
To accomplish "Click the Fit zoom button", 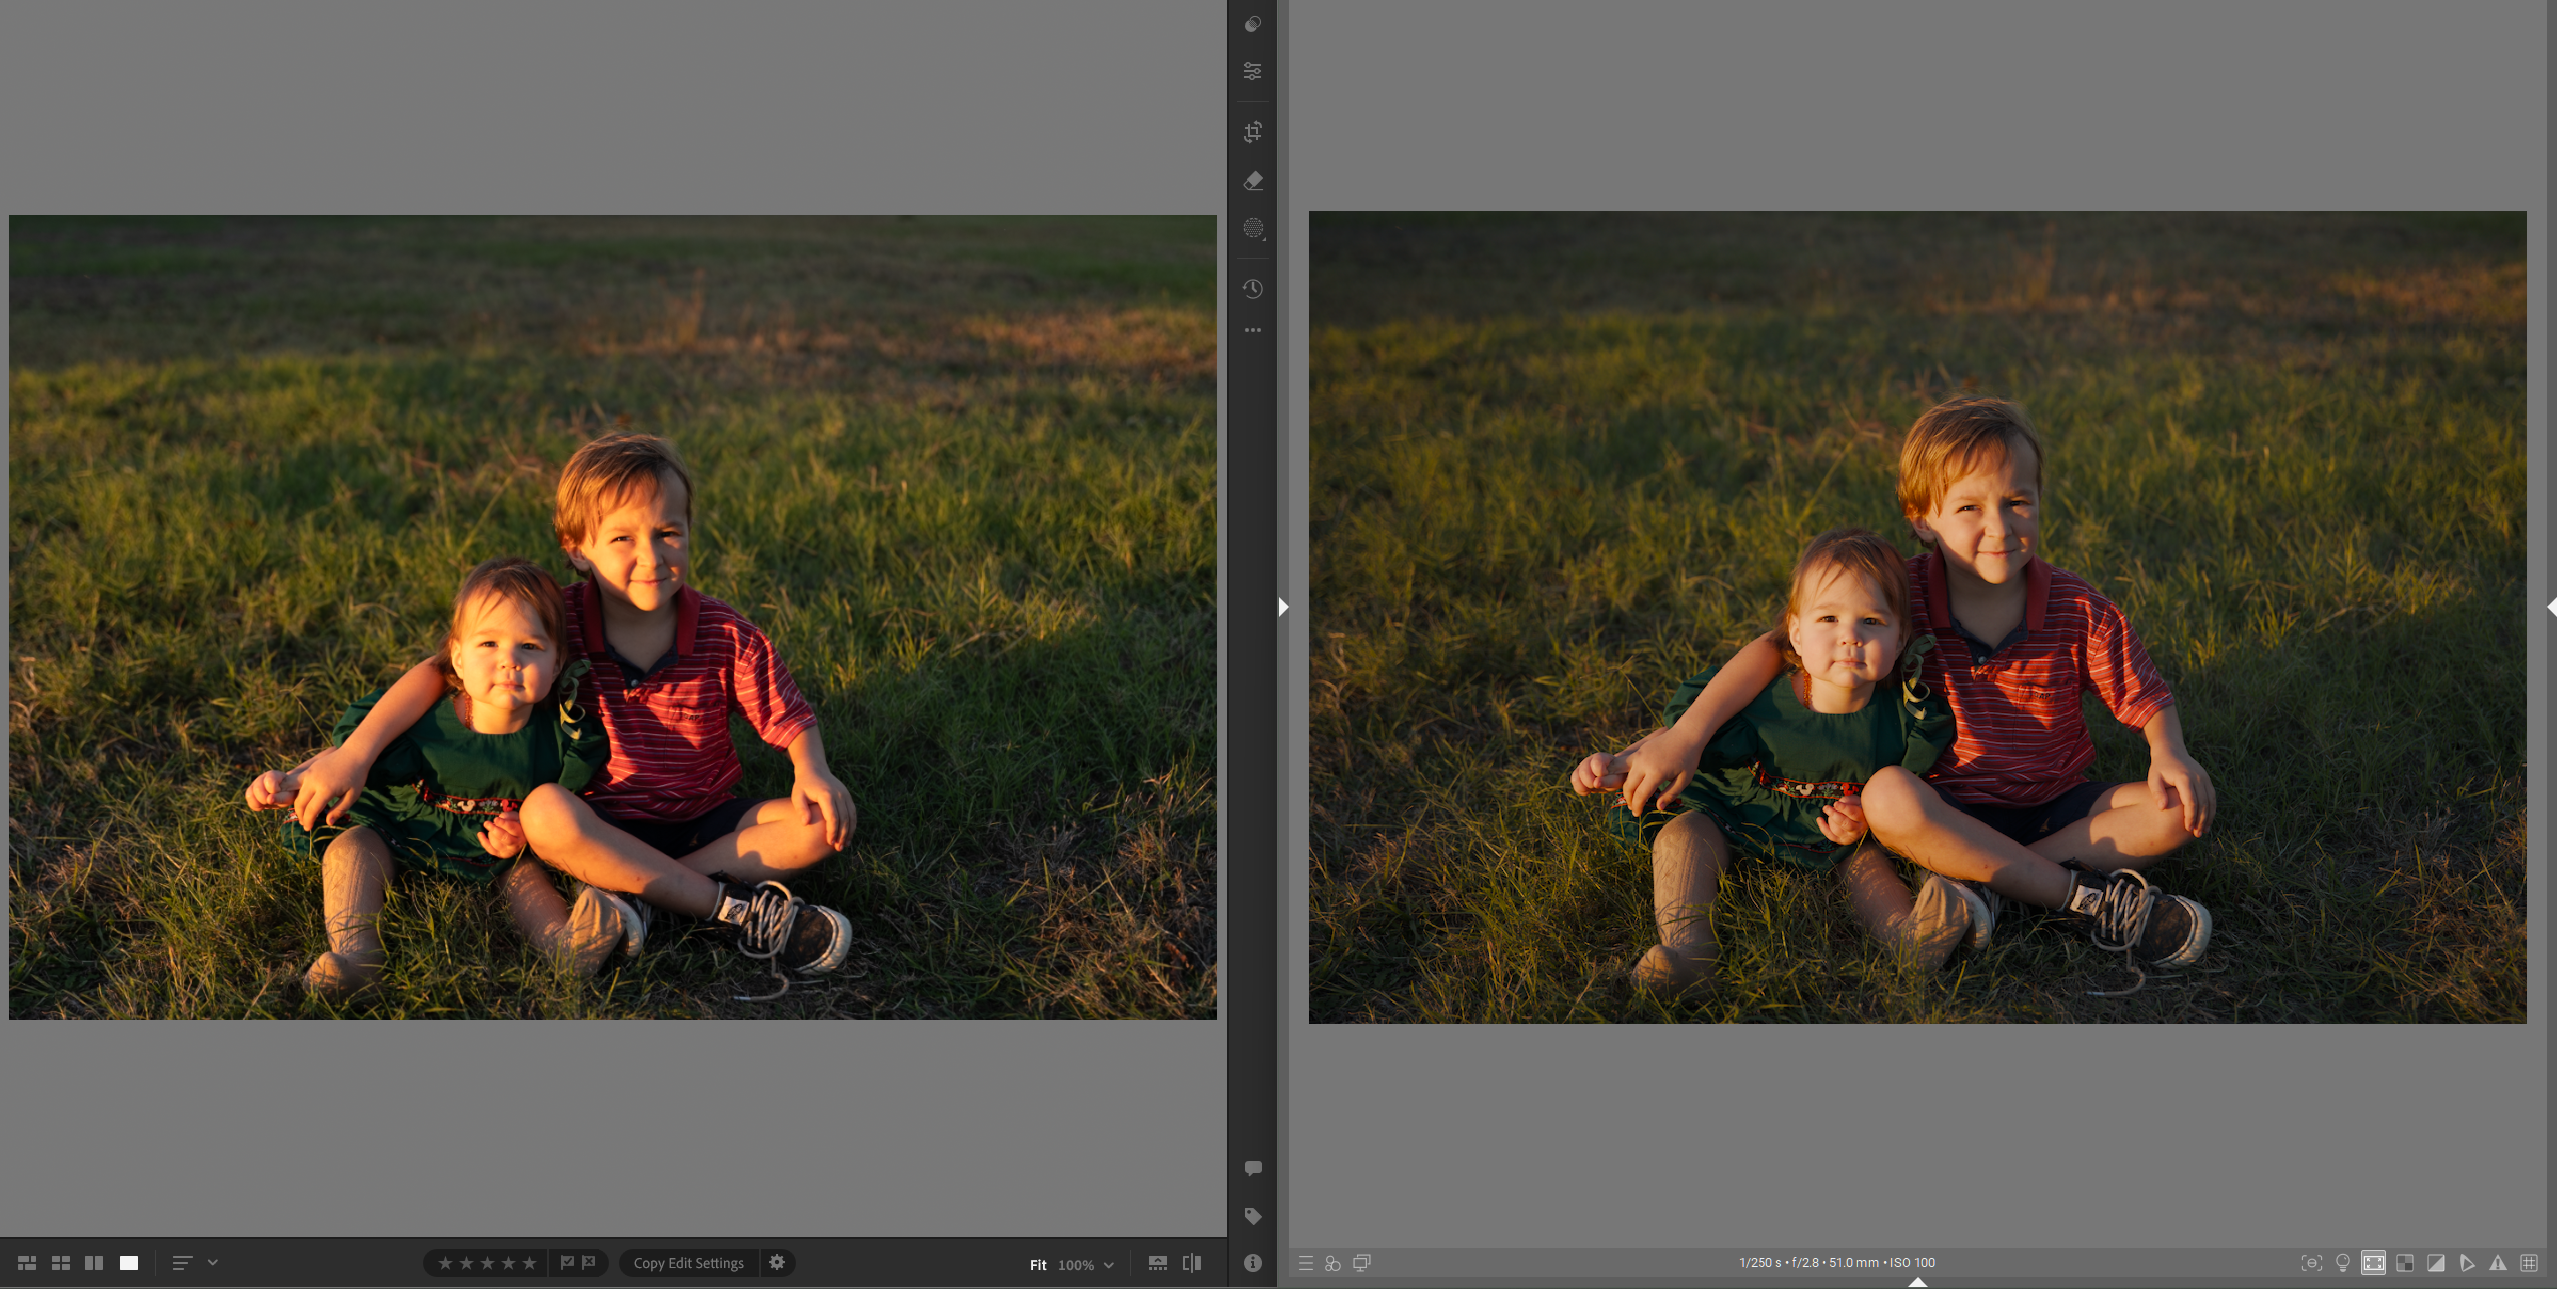I will pyautogui.click(x=1038, y=1265).
